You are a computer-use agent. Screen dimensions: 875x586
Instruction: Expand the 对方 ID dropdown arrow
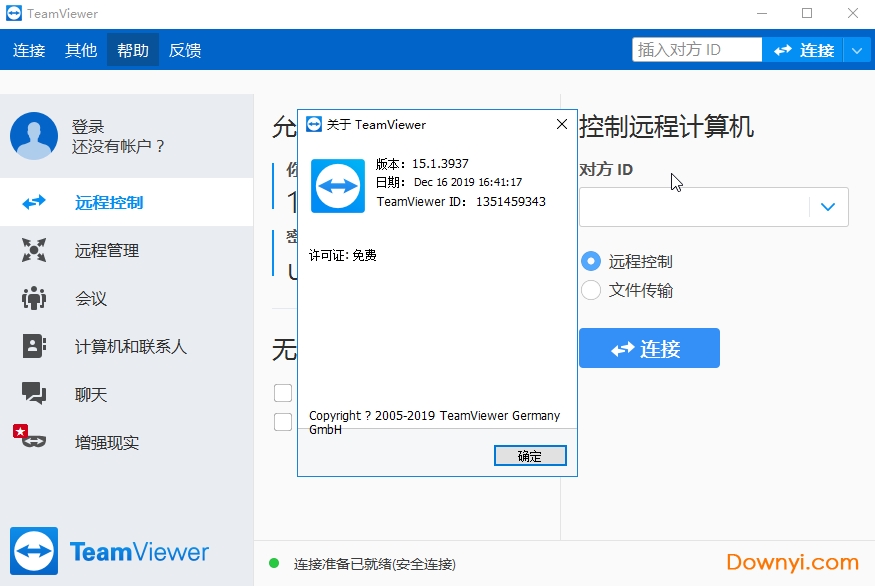pos(828,206)
